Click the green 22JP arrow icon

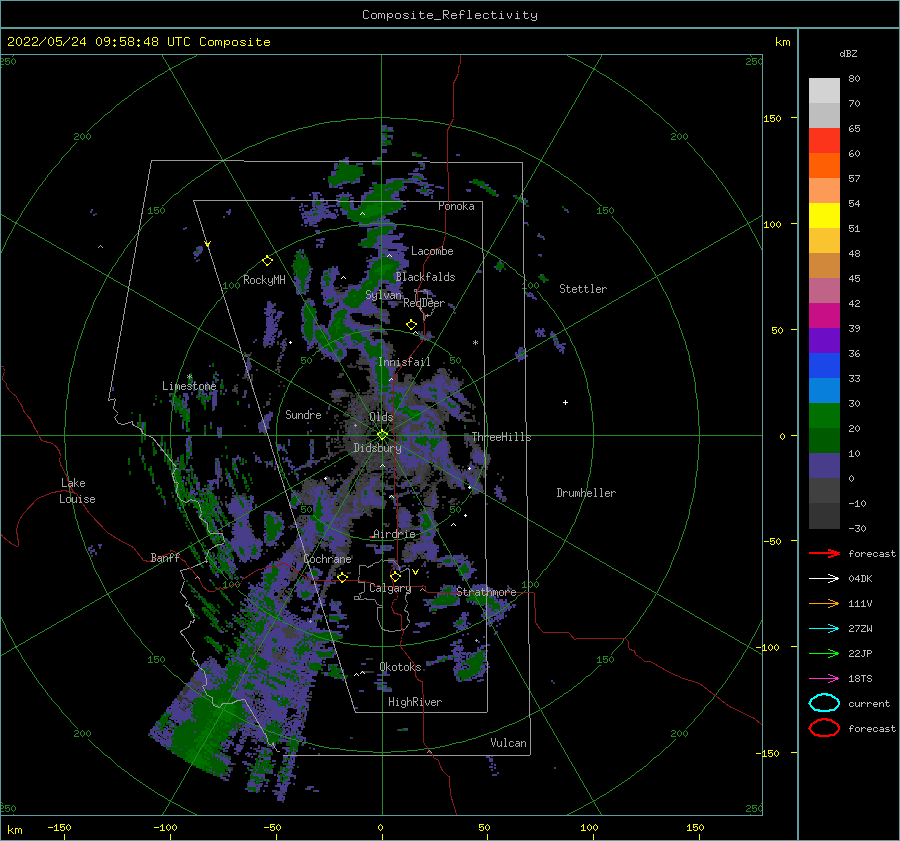[824, 653]
